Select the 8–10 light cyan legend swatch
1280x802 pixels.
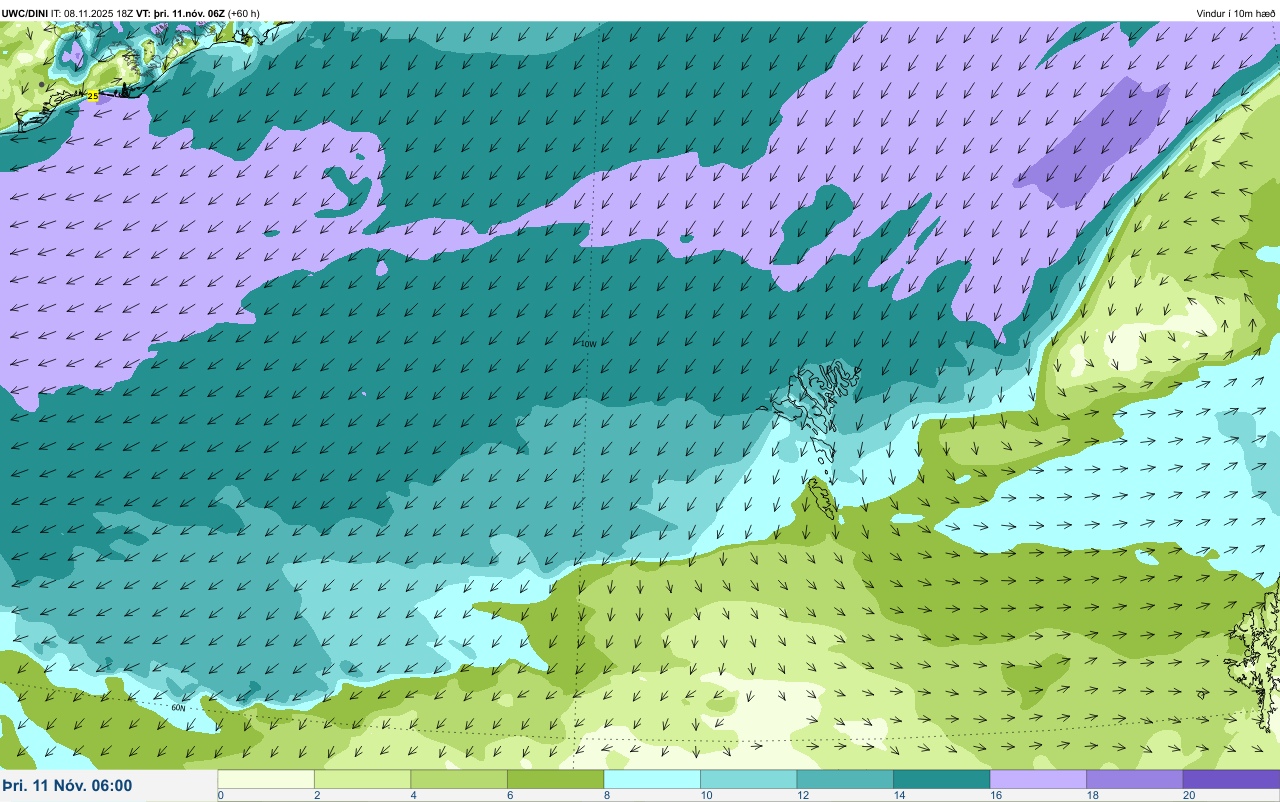click(652, 779)
